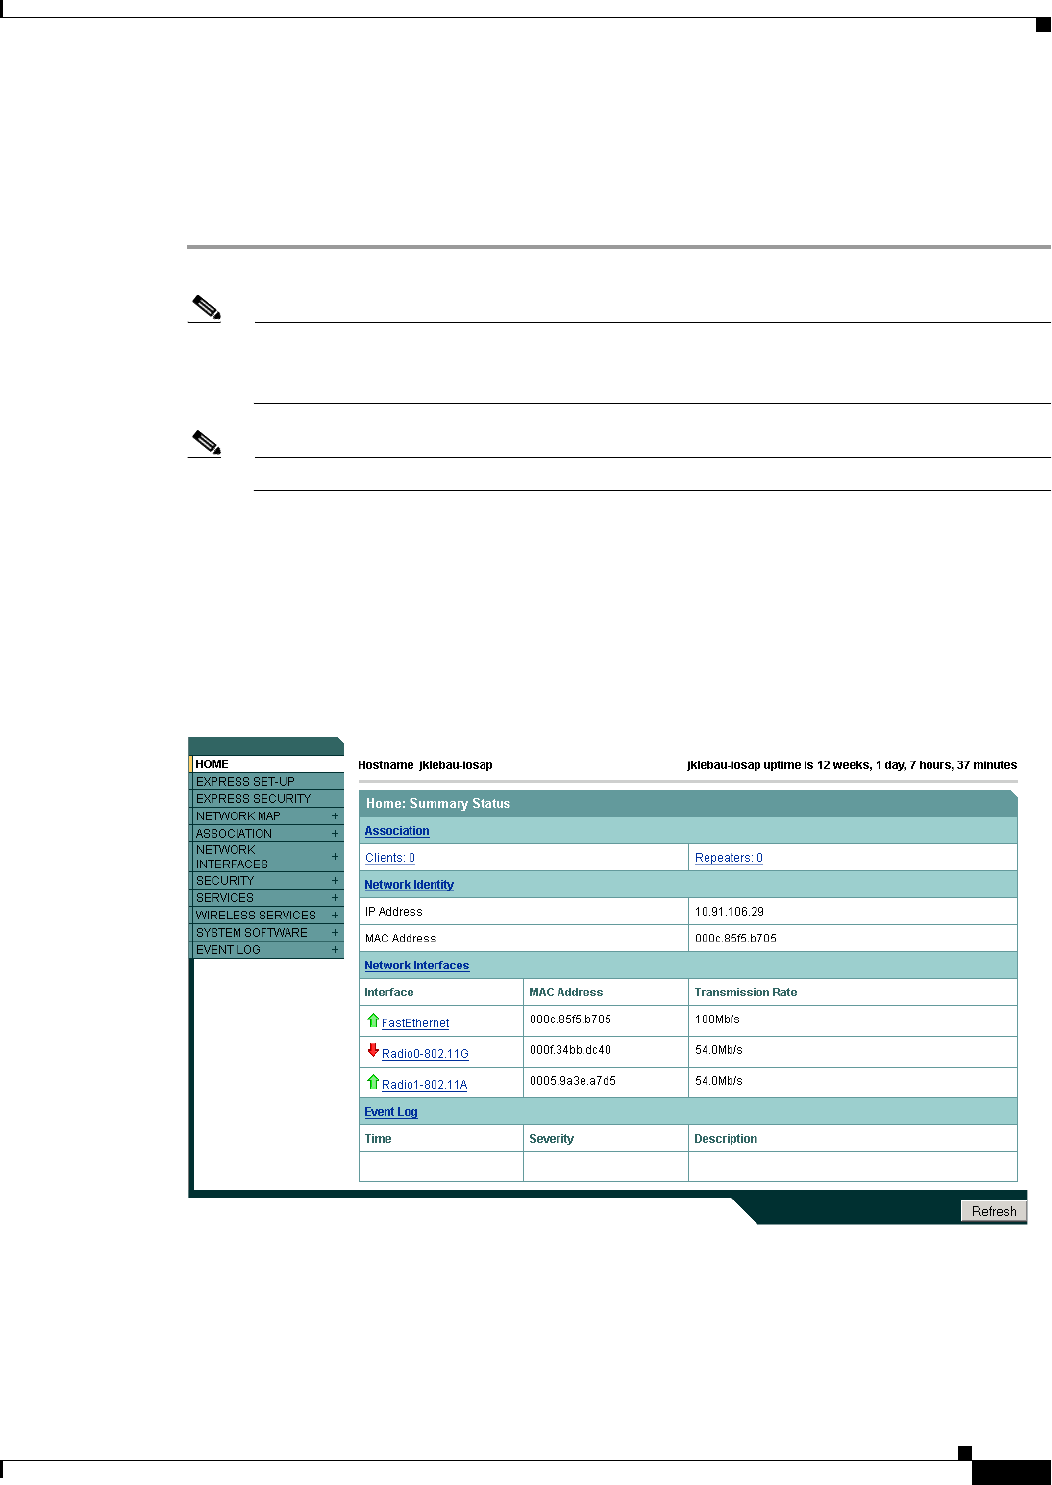The image size is (1052, 1485).
Task: Click MAC address 0005.9a3e.a7d5
Action: point(573,1081)
